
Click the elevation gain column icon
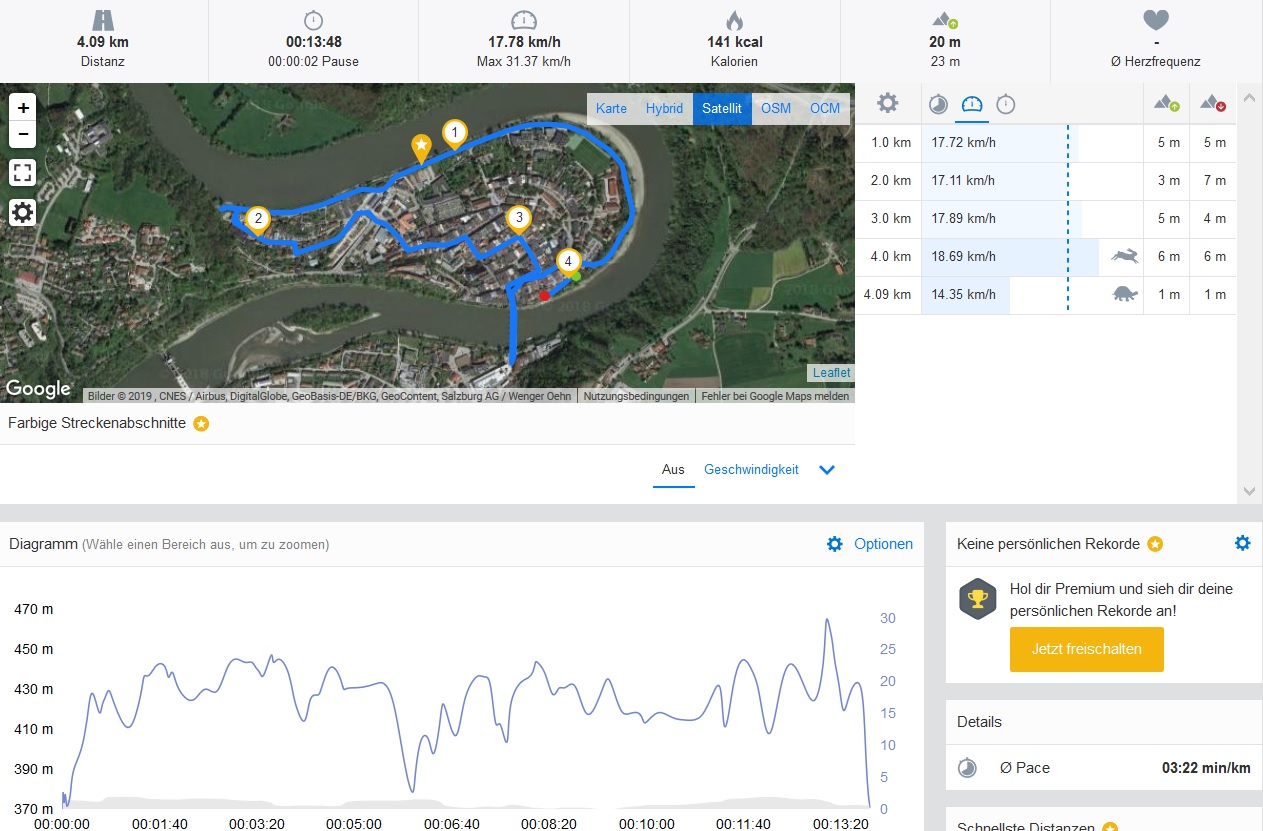[x=1167, y=103]
